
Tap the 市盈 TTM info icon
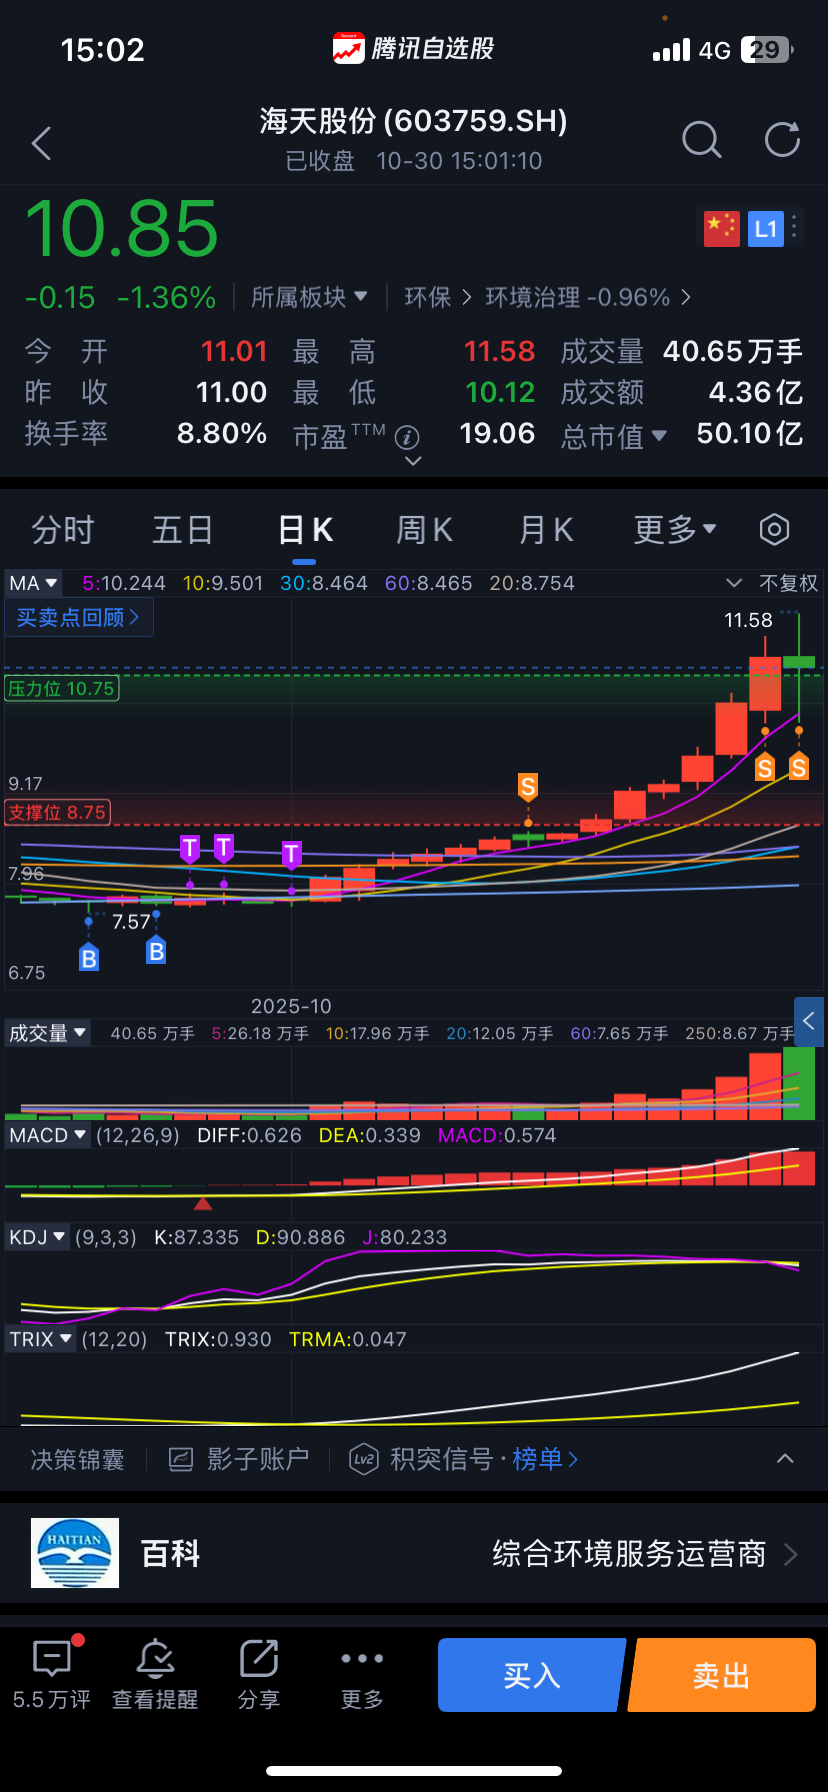[x=407, y=437]
